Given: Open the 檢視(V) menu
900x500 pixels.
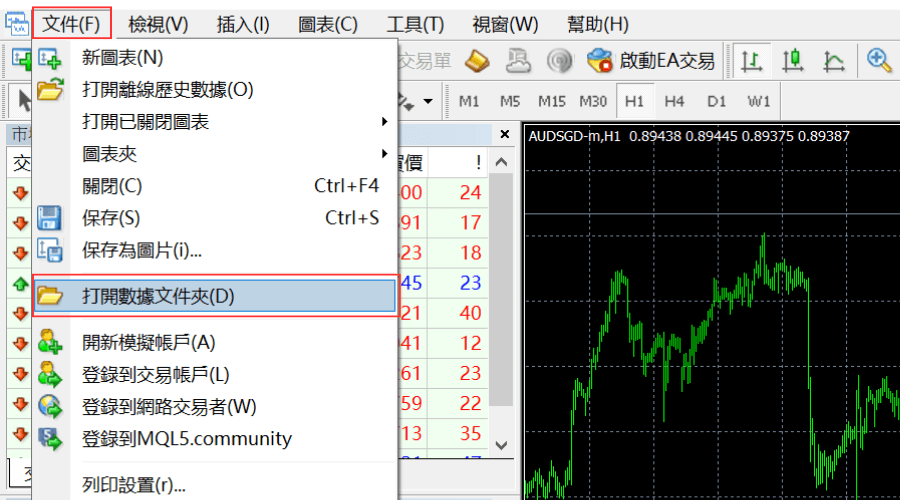Looking at the screenshot, I should pyautogui.click(x=158, y=24).
